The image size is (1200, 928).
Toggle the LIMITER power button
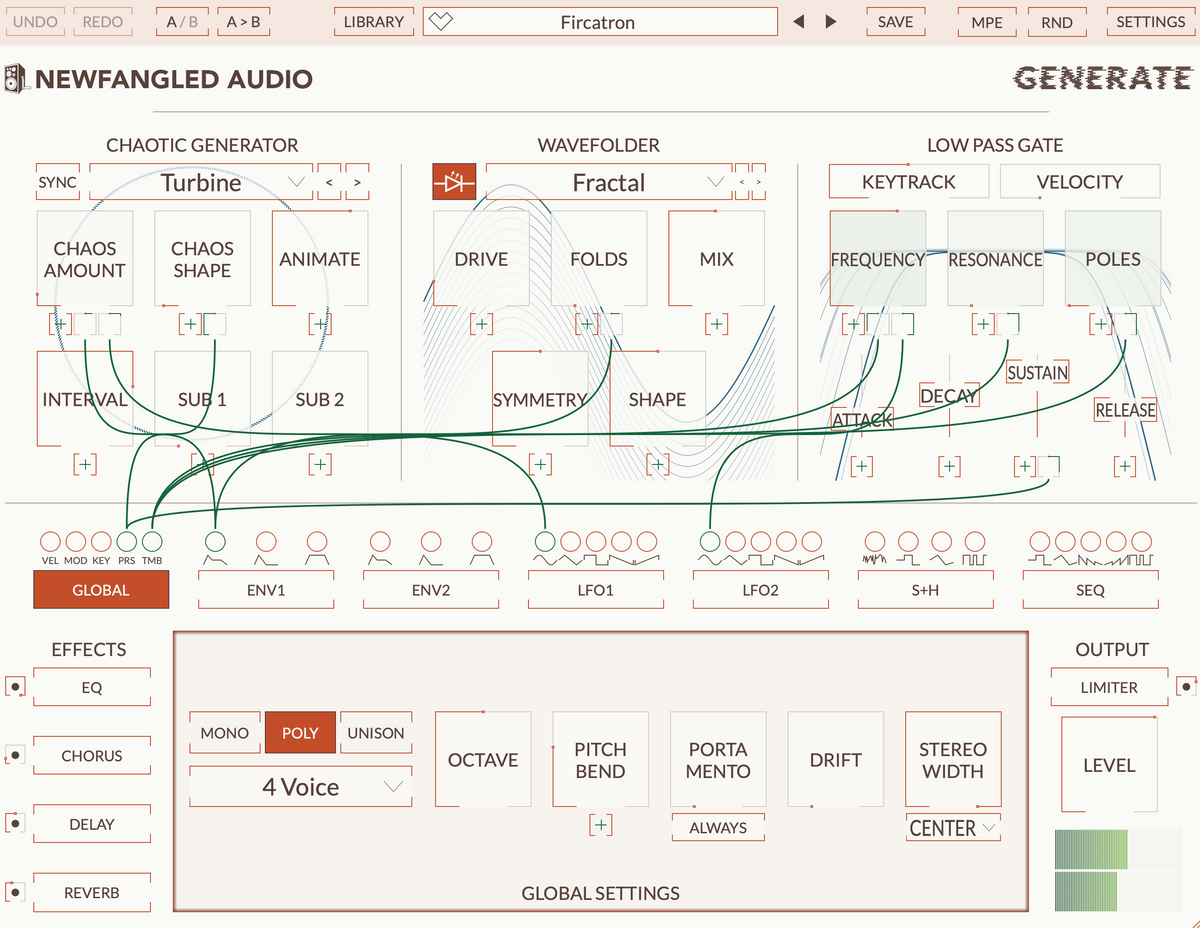pyautogui.click(x=1185, y=687)
